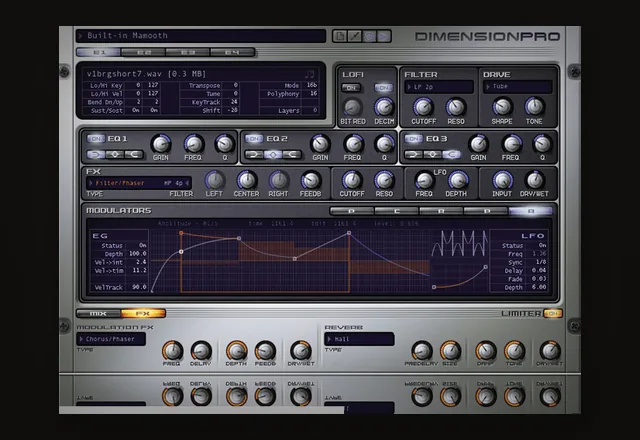Toggle the EG Status On value
640x440 pixels.
[x=142, y=245]
